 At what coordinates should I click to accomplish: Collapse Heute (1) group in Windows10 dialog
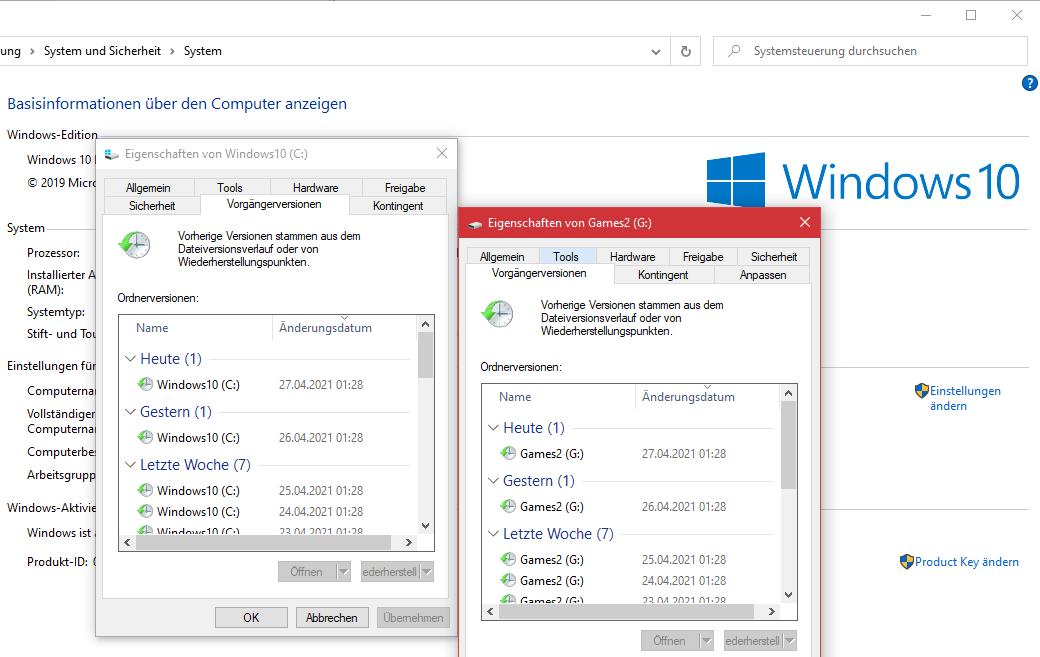pyautogui.click(x=130, y=359)
